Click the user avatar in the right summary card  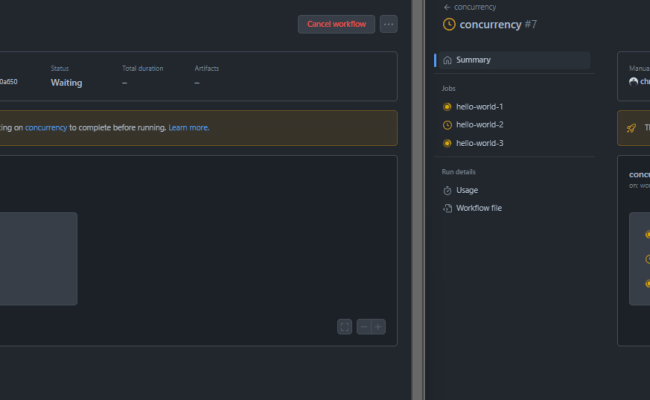click(x=633, y=82)
